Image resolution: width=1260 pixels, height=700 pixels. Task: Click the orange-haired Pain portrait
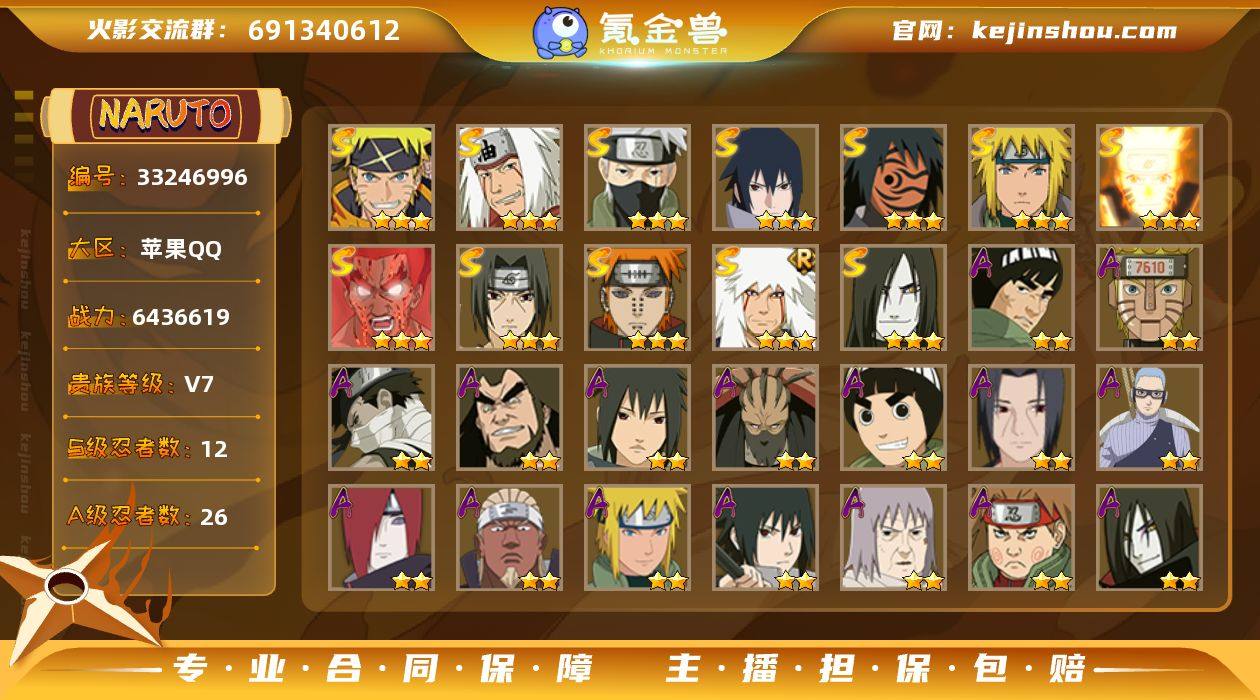[638, 298]
